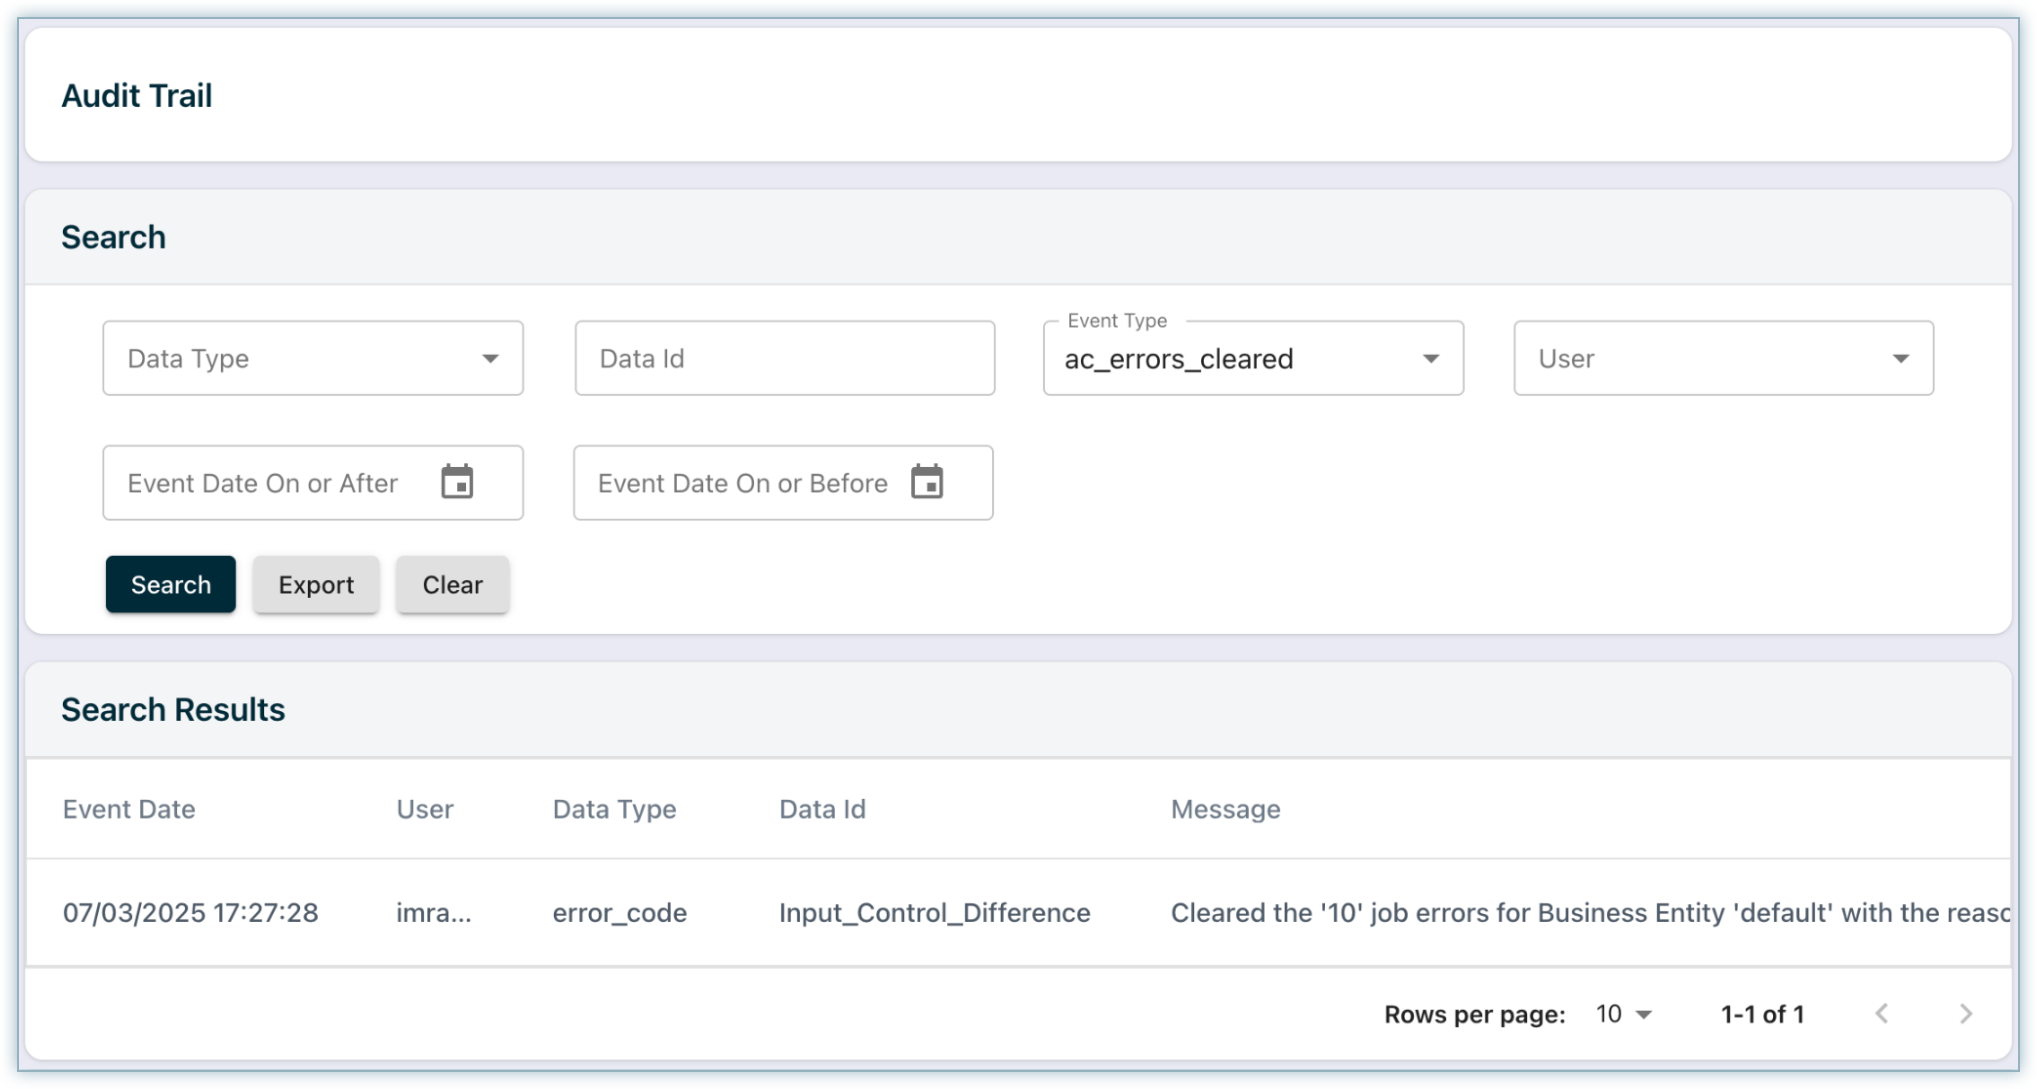Screen dimensions: 2037x1089
Task: Open calendar for Event Date On or Before
Action: point(927,482)
